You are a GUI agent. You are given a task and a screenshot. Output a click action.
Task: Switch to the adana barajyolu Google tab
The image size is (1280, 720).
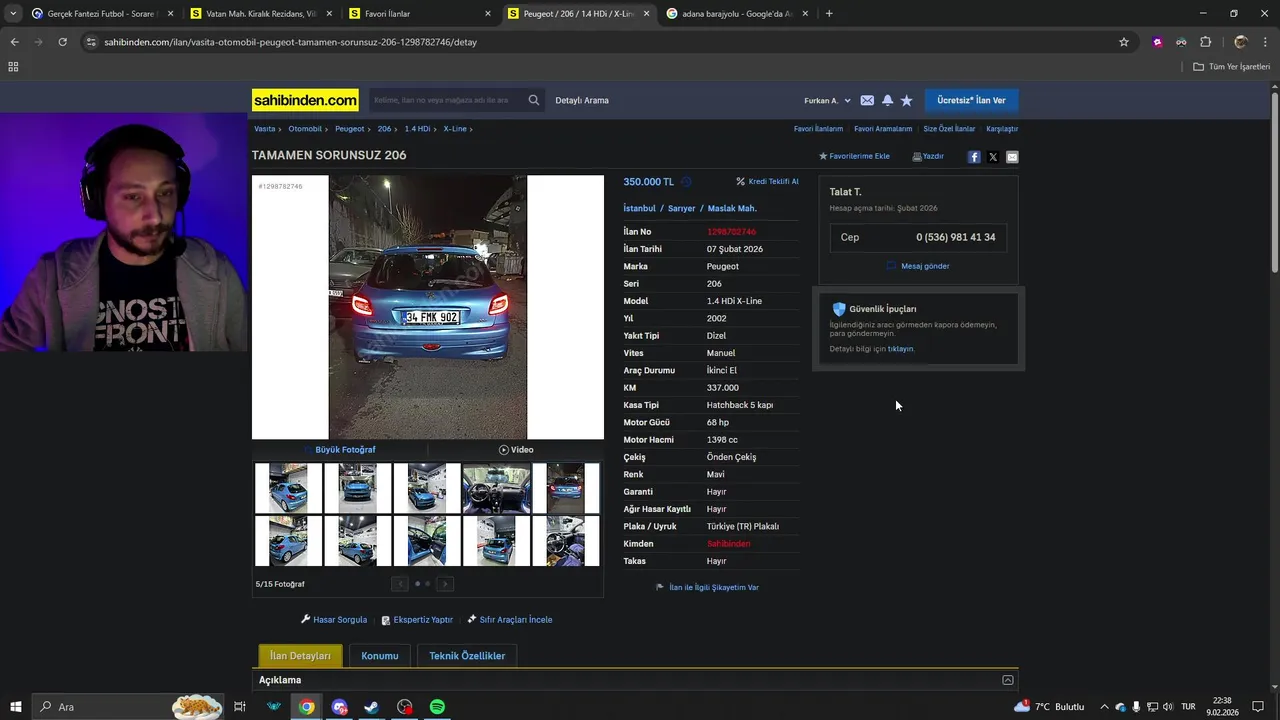pos(736,14)
